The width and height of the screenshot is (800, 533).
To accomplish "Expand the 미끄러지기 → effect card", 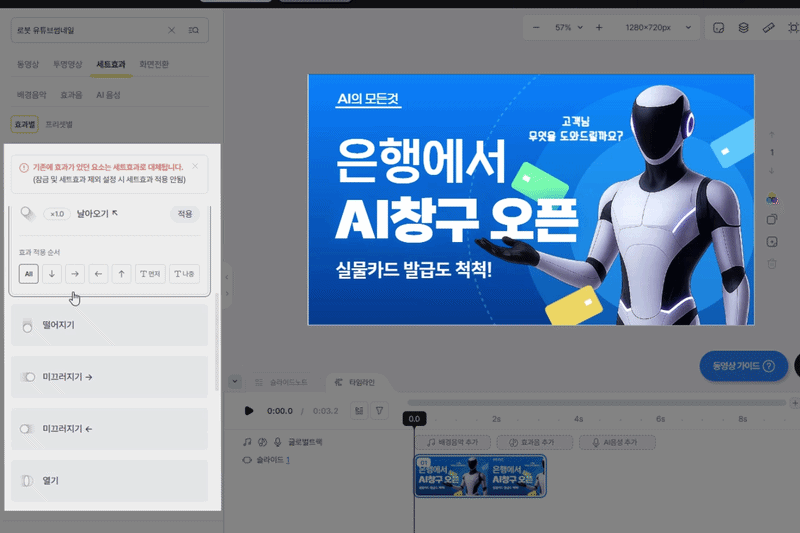I will pos(110,377).
